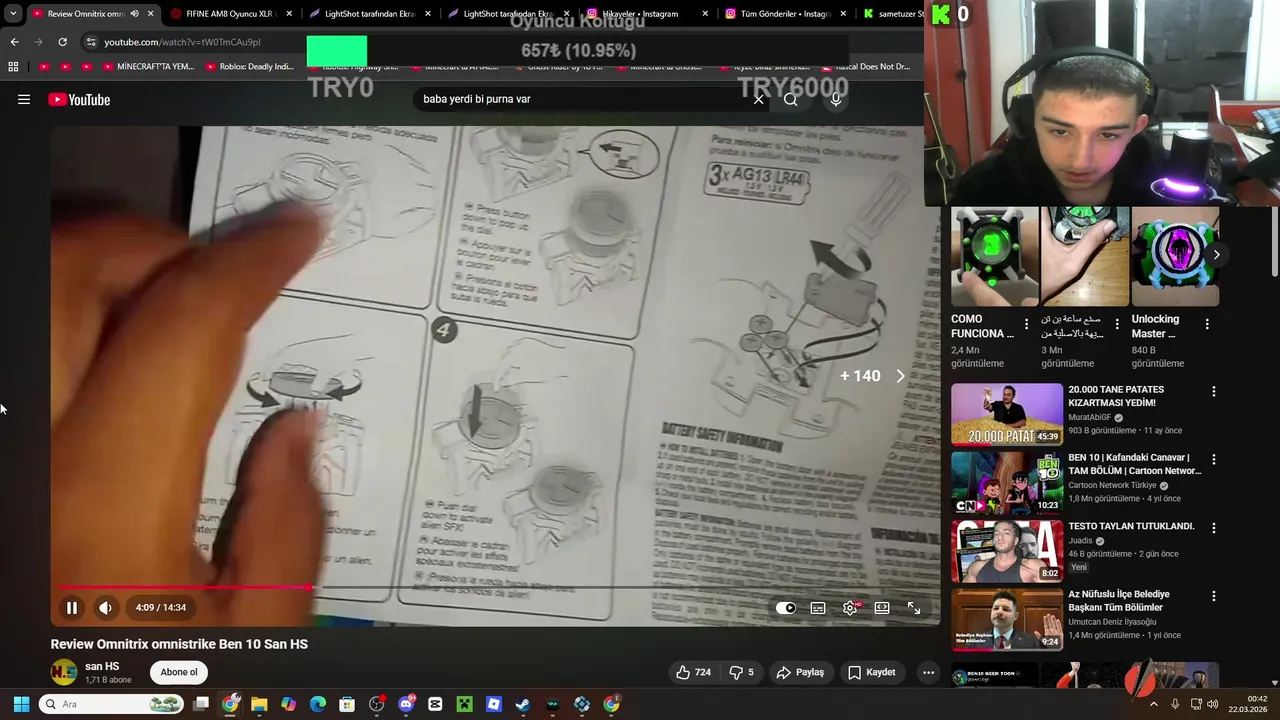The width and height of the screenshot is (1280, 720).
Task: Open 20.000 TANE PATATES video
Action: (x=1007, y=414)
